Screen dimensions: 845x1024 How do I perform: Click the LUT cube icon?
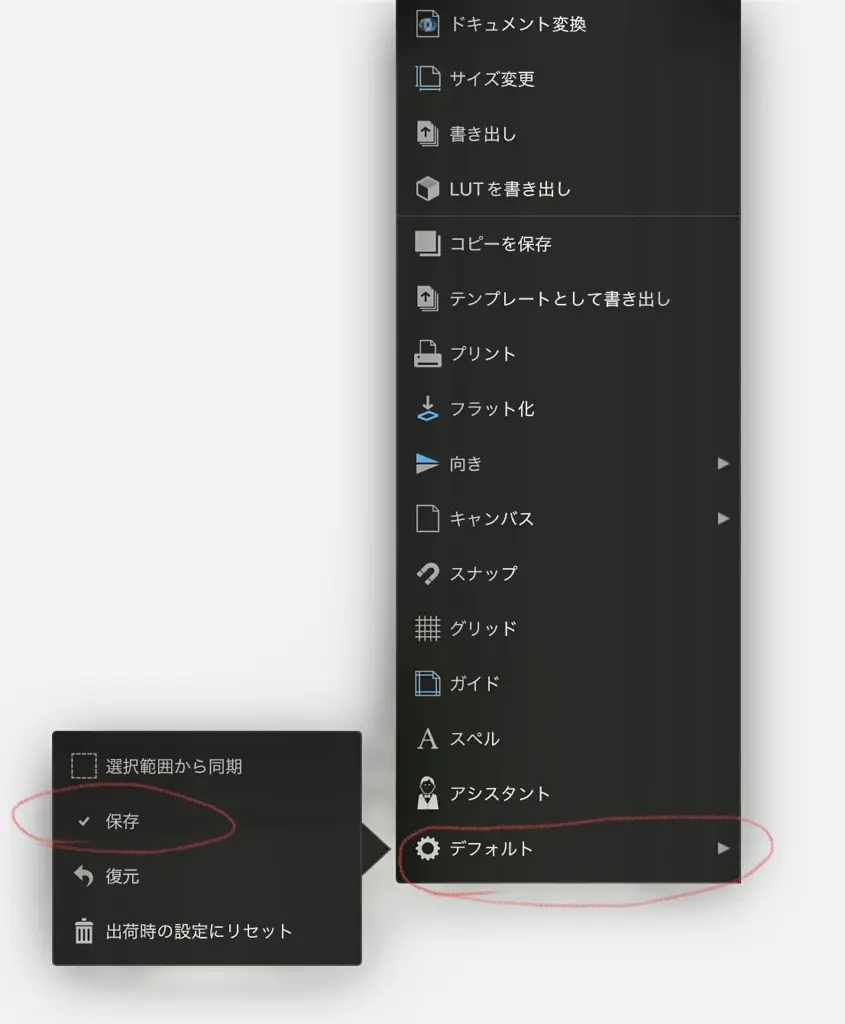point(428,189)
